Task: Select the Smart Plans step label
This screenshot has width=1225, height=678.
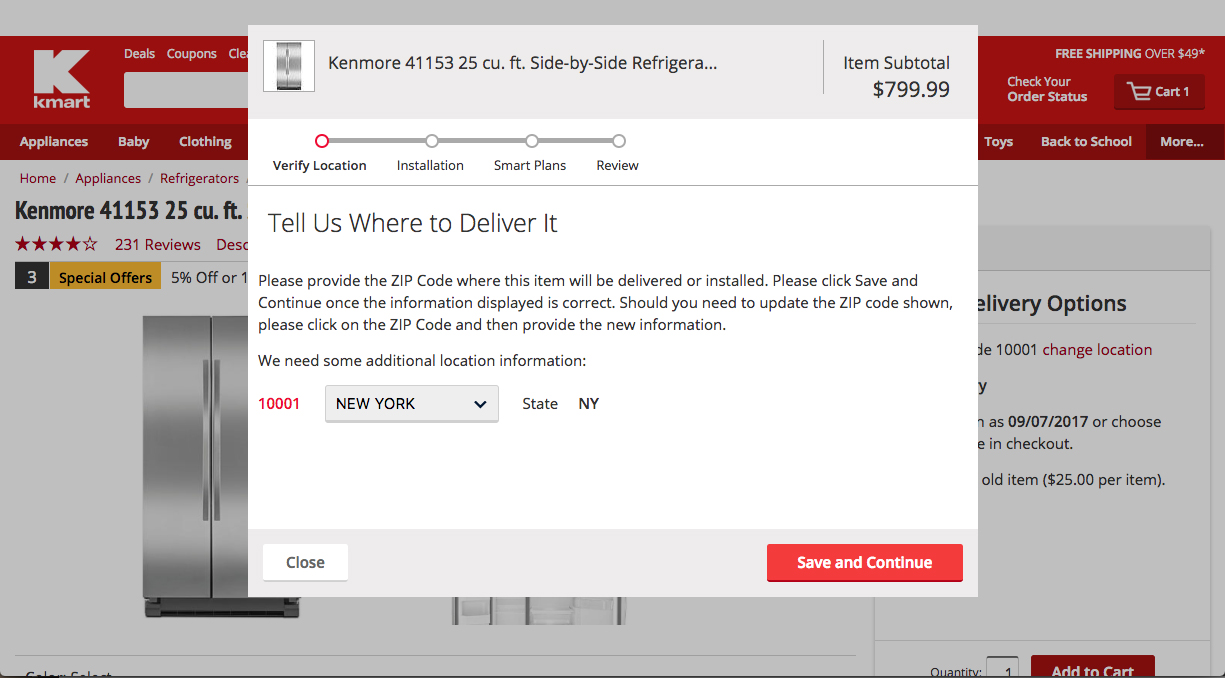Action: (530, 165)
